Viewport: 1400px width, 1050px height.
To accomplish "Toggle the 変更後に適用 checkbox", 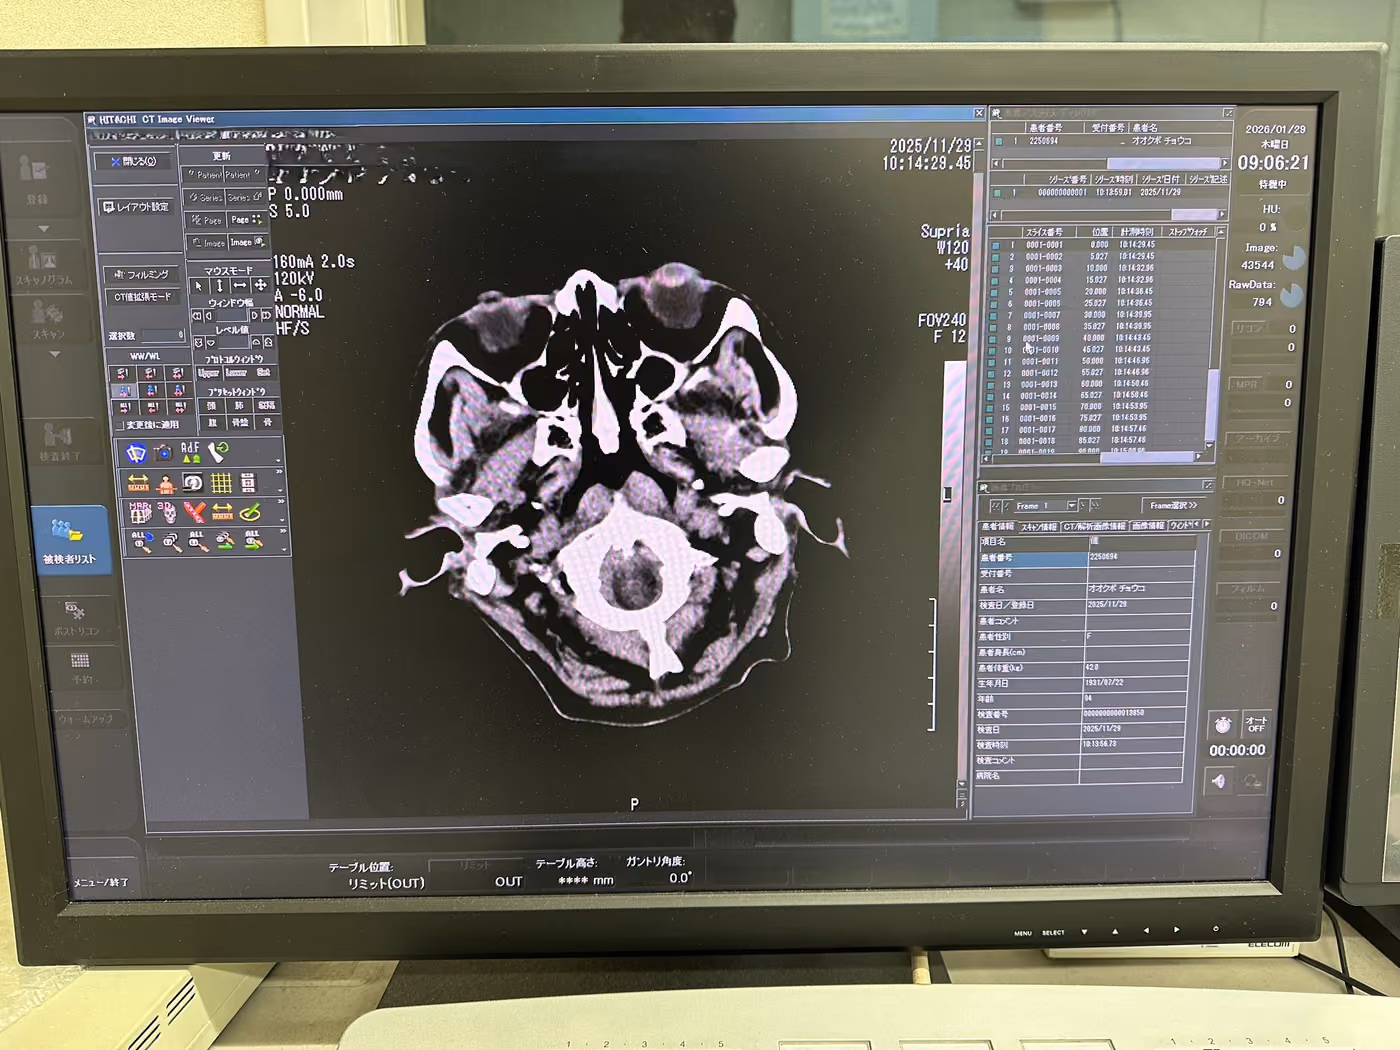I will tap(120, 425).
